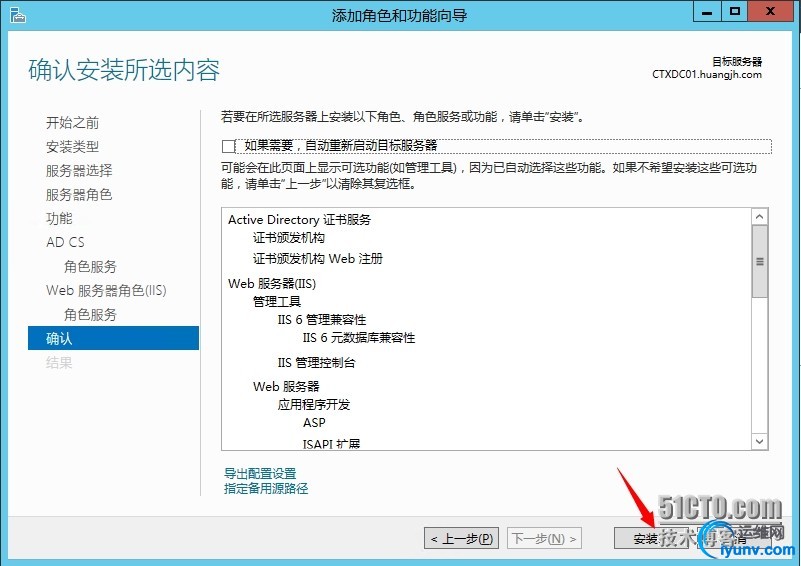Select the Web 服务器 list entry
Viewport: 801px width, 566px height.
(286, 386)
